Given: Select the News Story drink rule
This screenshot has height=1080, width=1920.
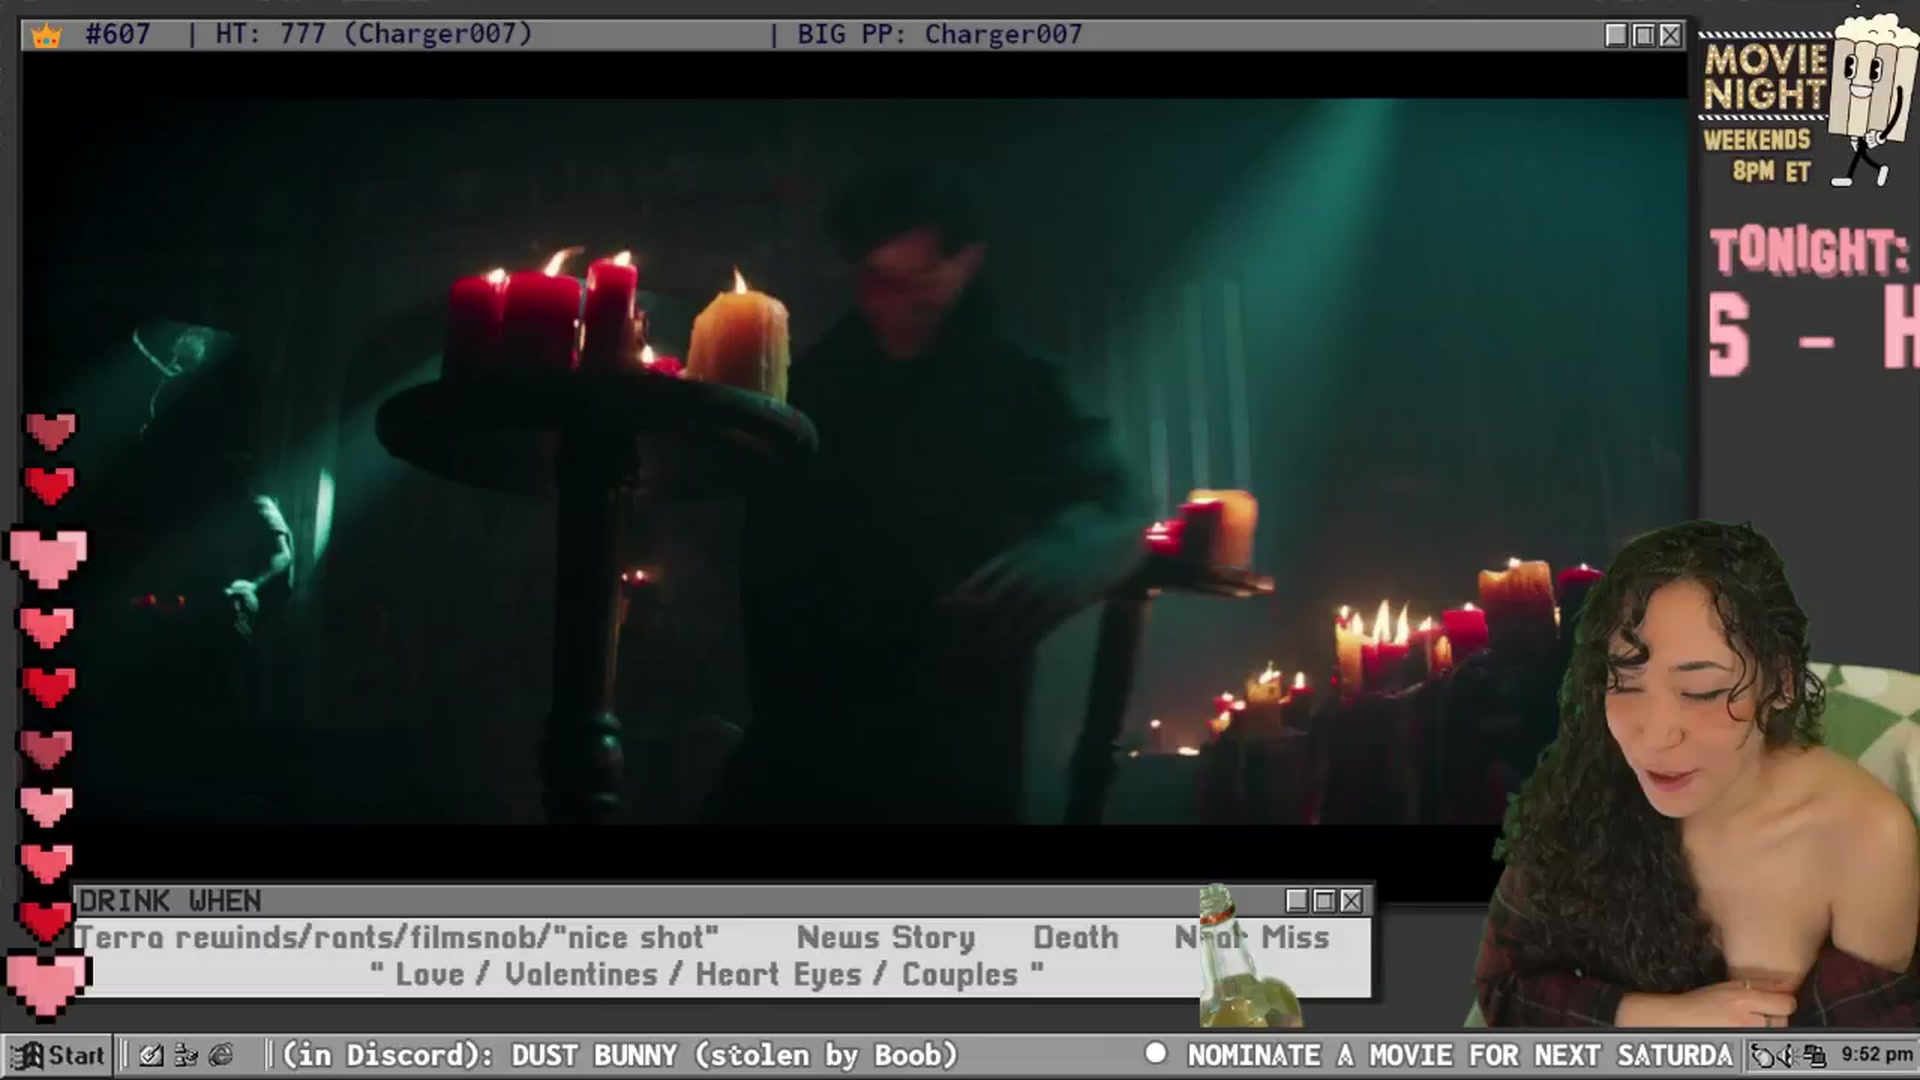Looking at the screenshot, I should pyautogui.click(x=885, y=938).
